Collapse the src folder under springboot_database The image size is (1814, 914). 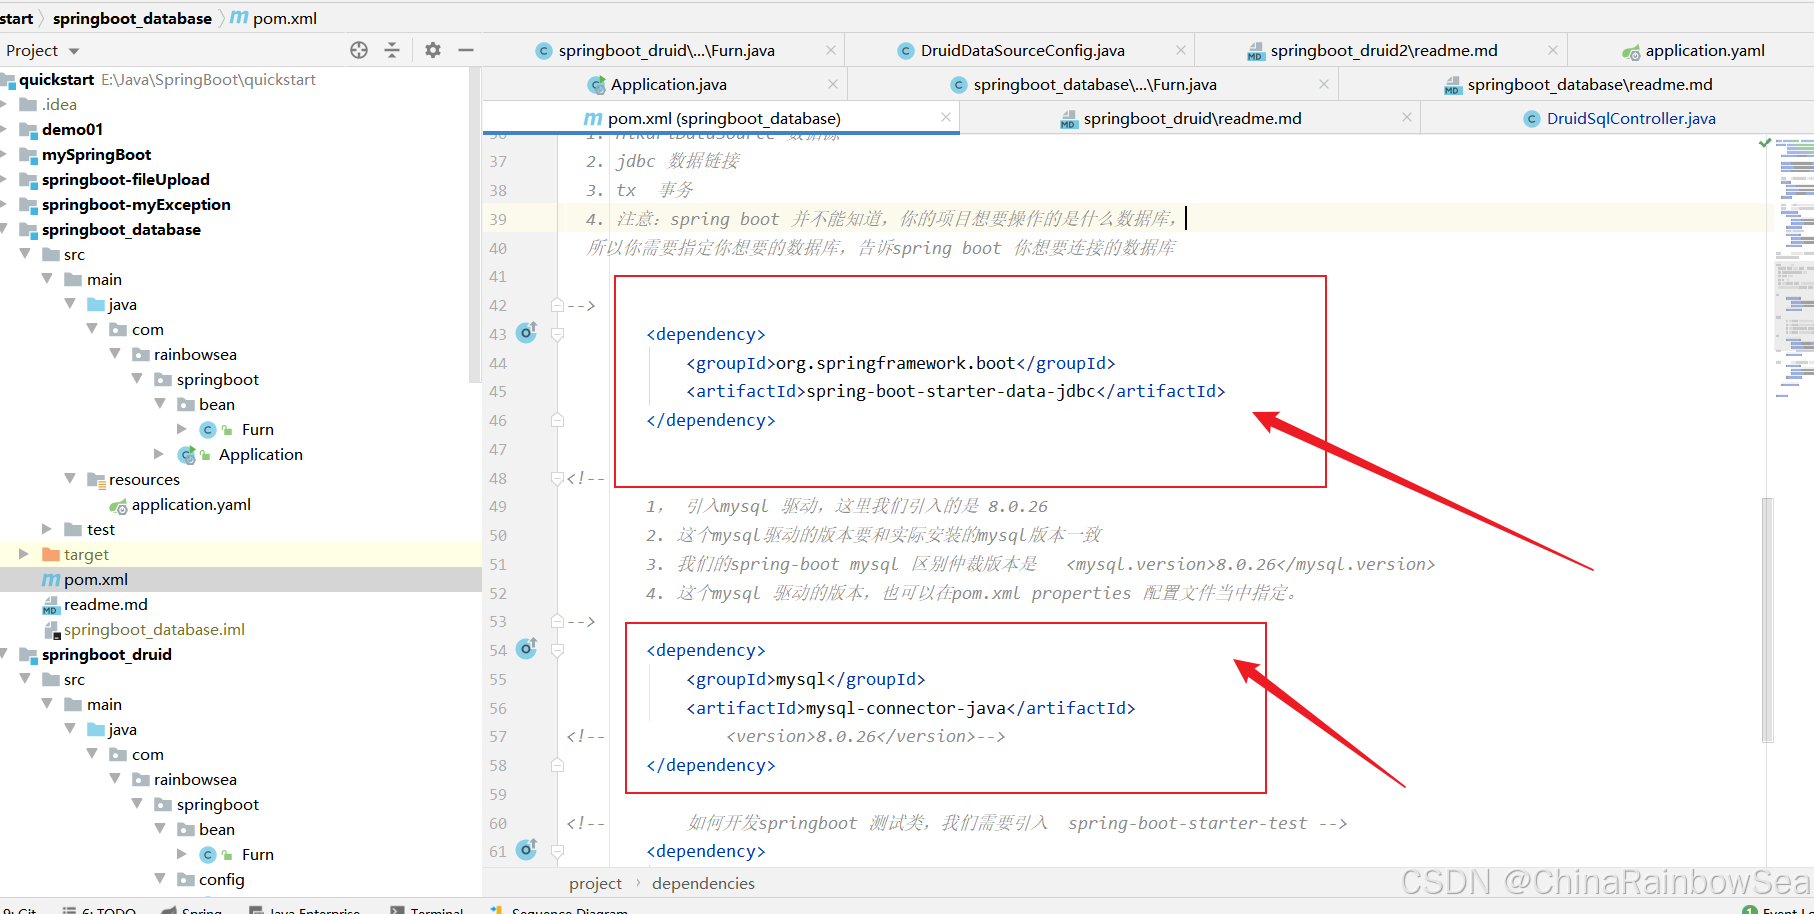(x=25, y=254)
